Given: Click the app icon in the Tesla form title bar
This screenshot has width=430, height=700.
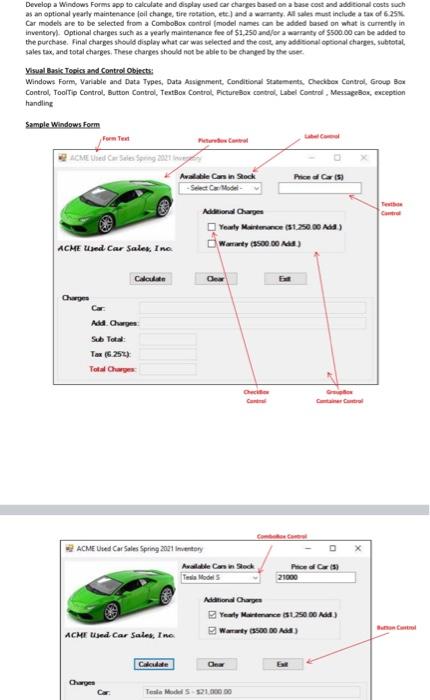Looking at the screenshot, I should pos(69,548).
